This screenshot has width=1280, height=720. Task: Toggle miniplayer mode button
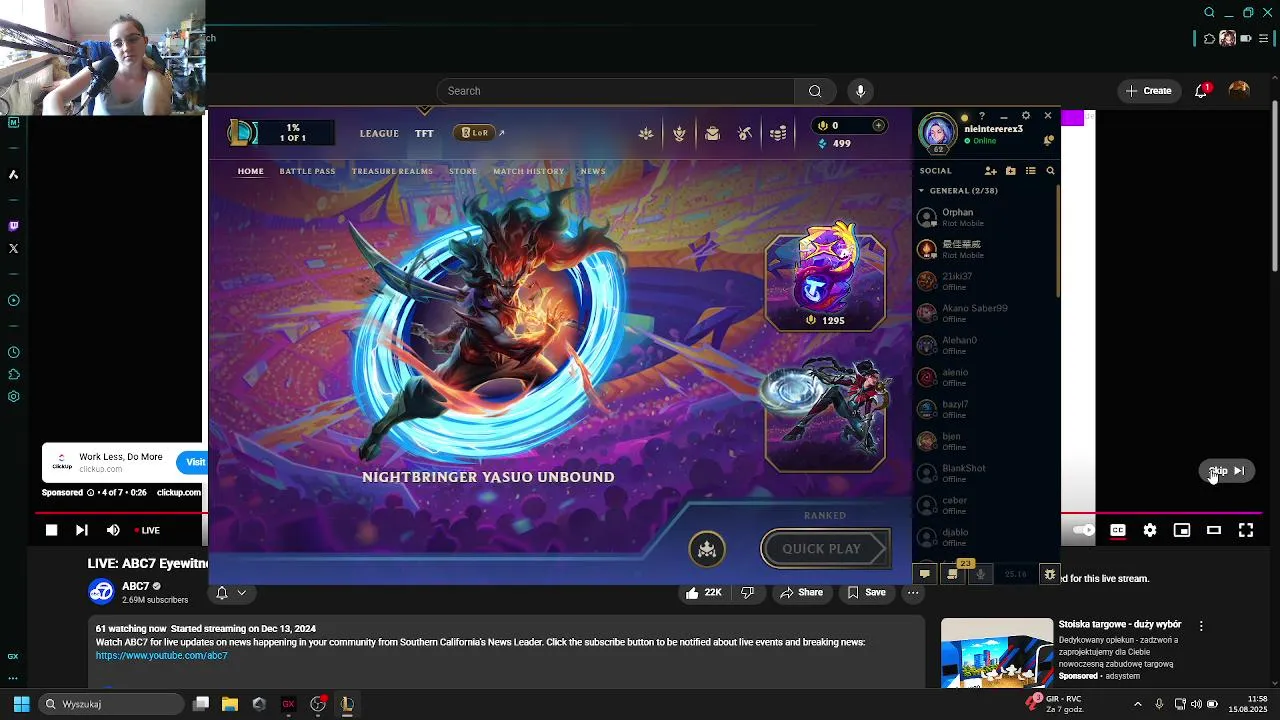(x=1182, y=530)
